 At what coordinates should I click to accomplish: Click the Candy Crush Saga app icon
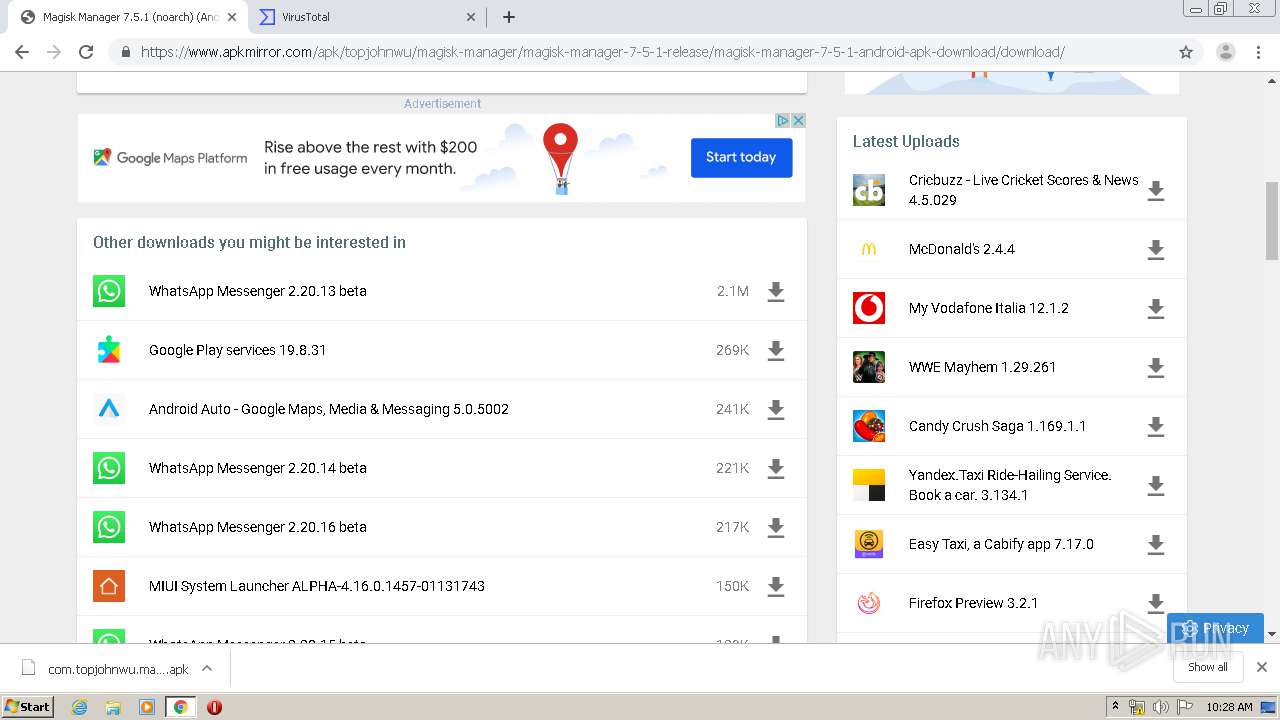pos(869,426)
